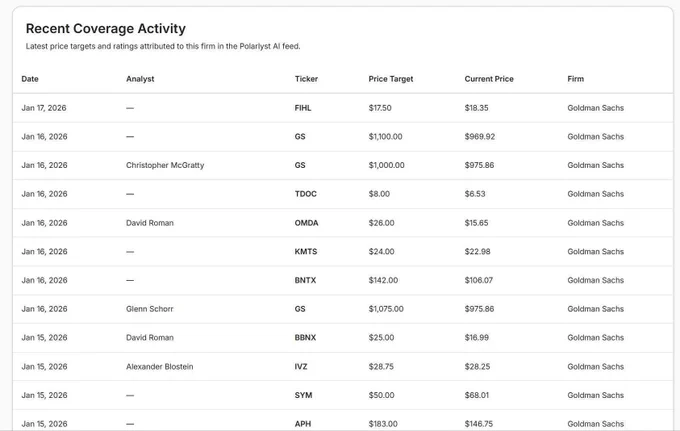Click the Firm column header
The height and width of the screenshot is (431, 680).
[575, 79]
